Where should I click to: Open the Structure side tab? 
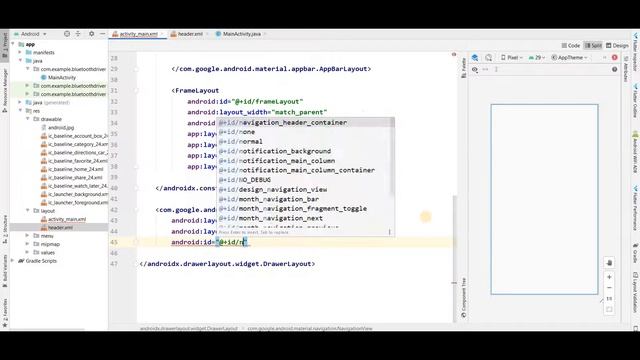(5, 229)
